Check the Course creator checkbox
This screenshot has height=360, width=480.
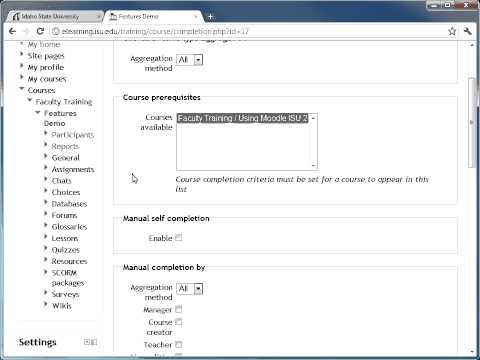coord(179,322)
